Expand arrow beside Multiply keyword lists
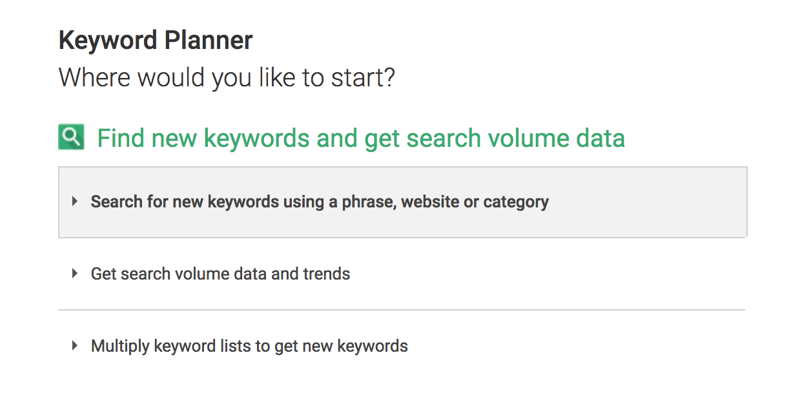This screenshot has height=411, width=811. point(75,346)
